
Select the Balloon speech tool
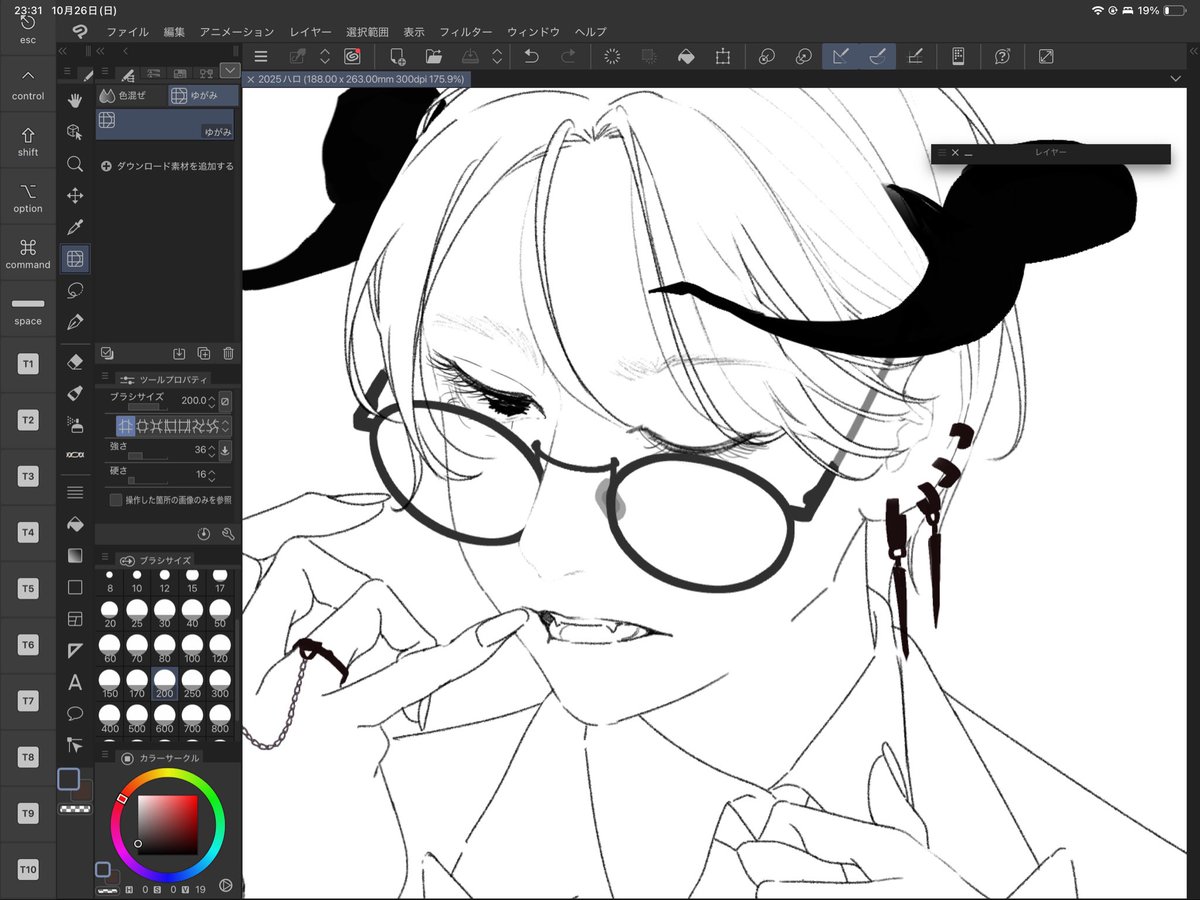75,713
